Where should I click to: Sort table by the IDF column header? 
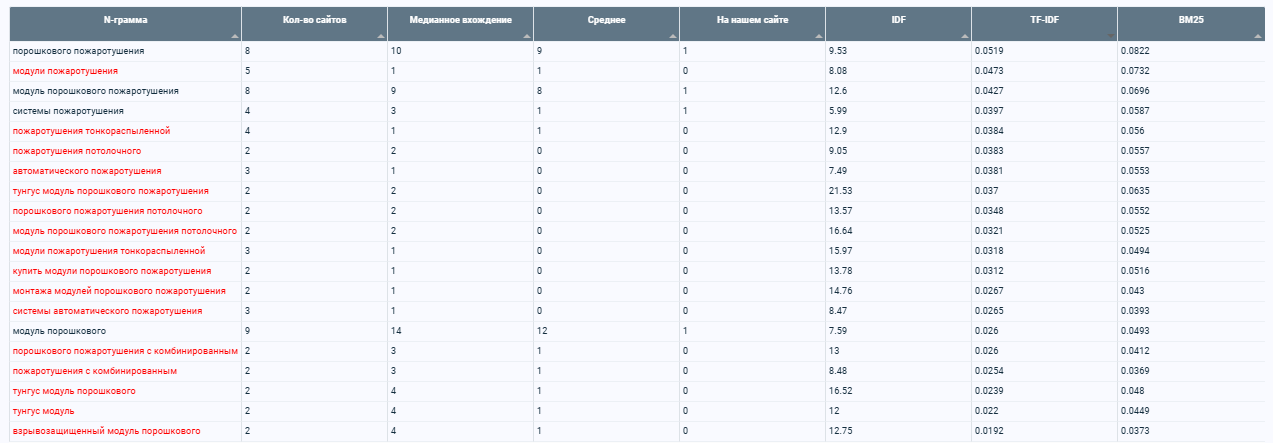(898, 19)
